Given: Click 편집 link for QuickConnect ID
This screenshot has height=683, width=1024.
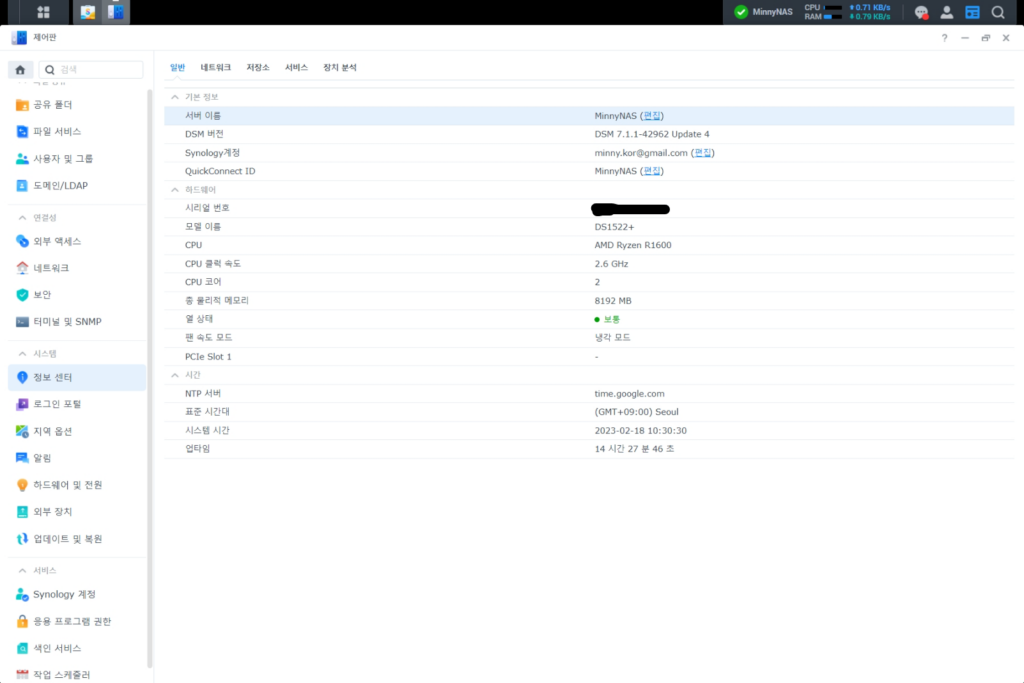Looking at the screenshot, I should pos(652,171).
